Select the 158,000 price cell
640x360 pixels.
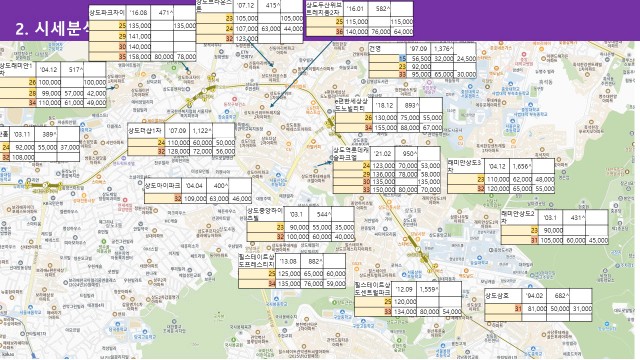point(139,57)
